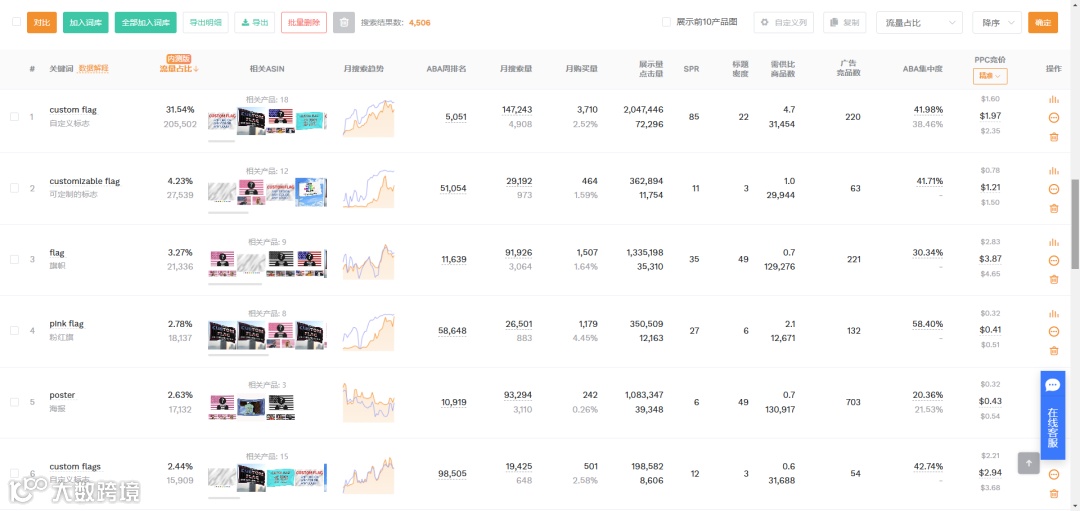This screenshot has width=1080, height=511.
Task: Open chart icon for pink flag row
Action: tap(1053, 313)
